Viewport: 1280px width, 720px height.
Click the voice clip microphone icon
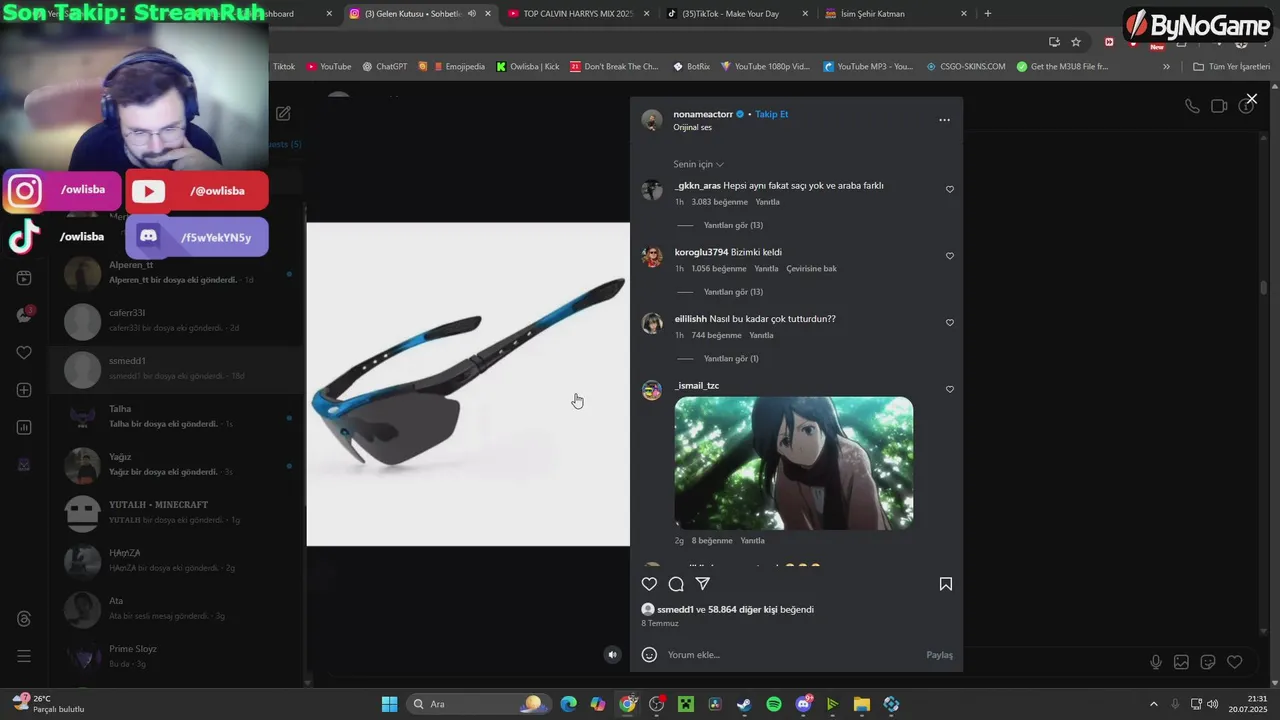(1156, 662)
